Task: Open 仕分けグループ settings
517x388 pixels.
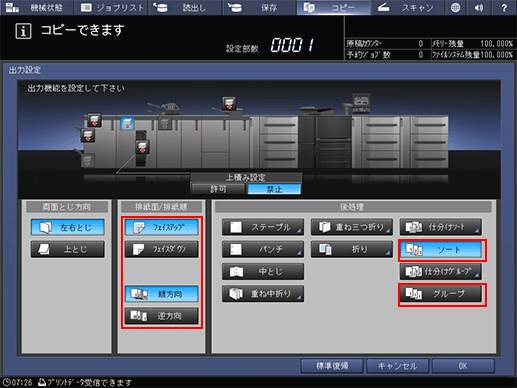Action: coord(441,272)
